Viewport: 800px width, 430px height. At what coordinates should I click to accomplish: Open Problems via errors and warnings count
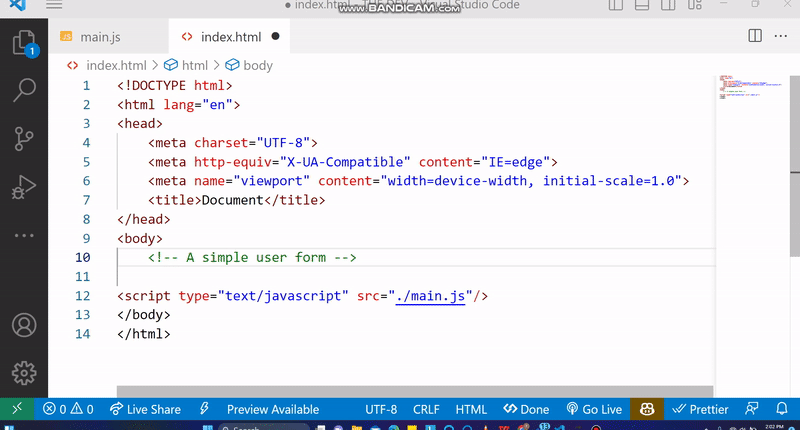[x=68, y=409]
